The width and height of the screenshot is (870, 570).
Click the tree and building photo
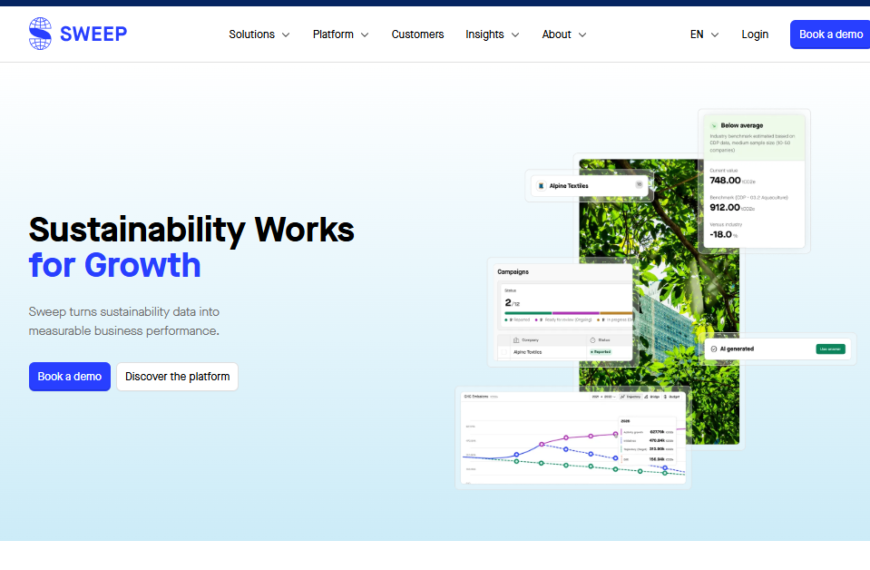(659, 301)
